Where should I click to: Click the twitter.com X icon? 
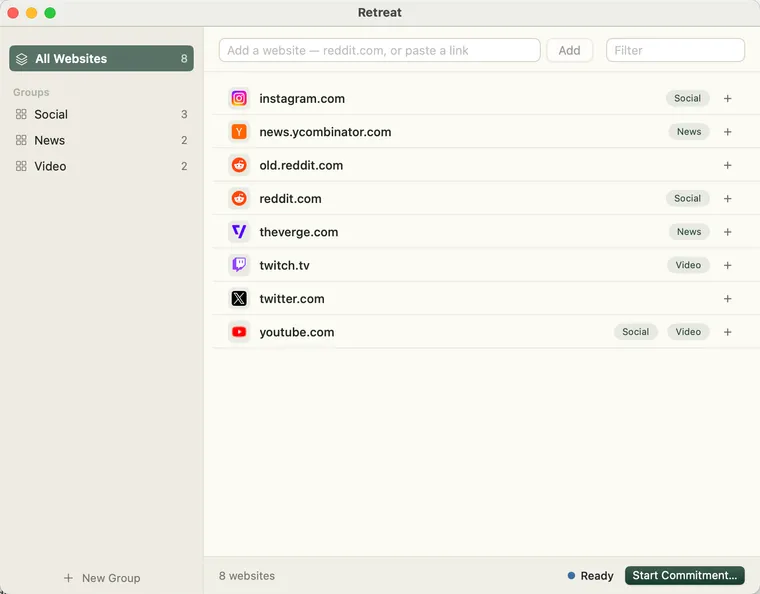coord(239,298)
